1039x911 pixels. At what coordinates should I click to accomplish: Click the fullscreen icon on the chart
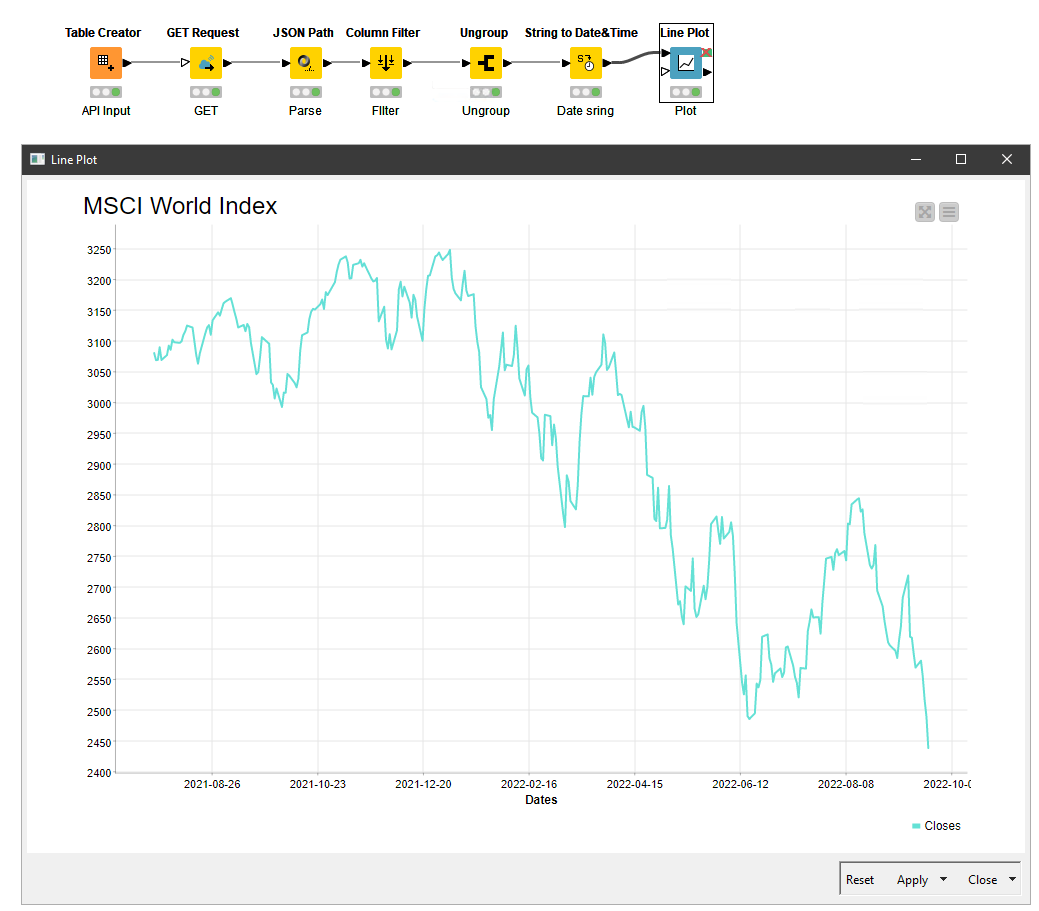click(924, 212)
